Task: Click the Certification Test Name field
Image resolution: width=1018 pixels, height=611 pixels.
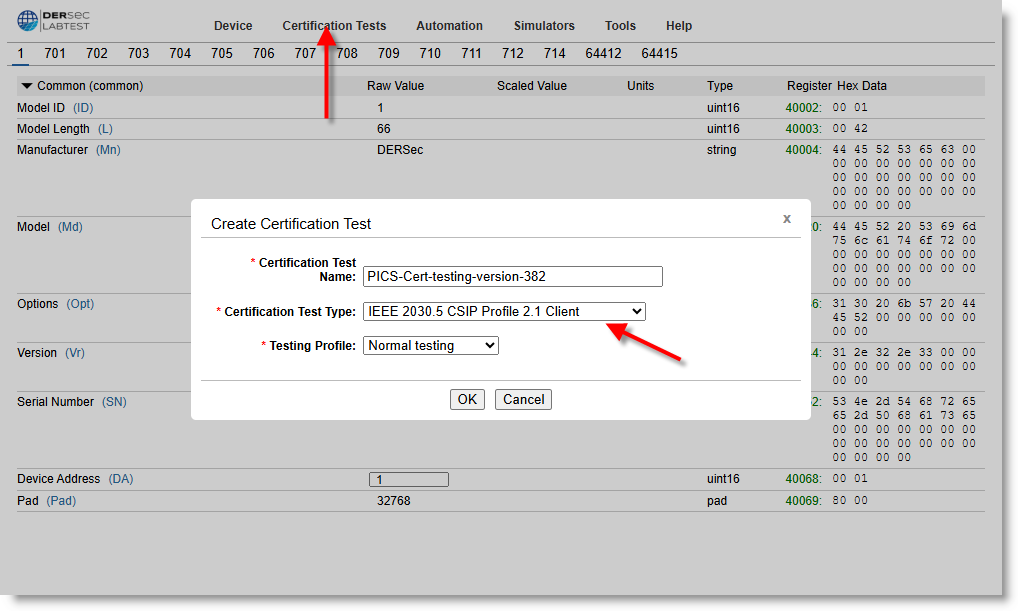Action: click(x=513, y=277)
